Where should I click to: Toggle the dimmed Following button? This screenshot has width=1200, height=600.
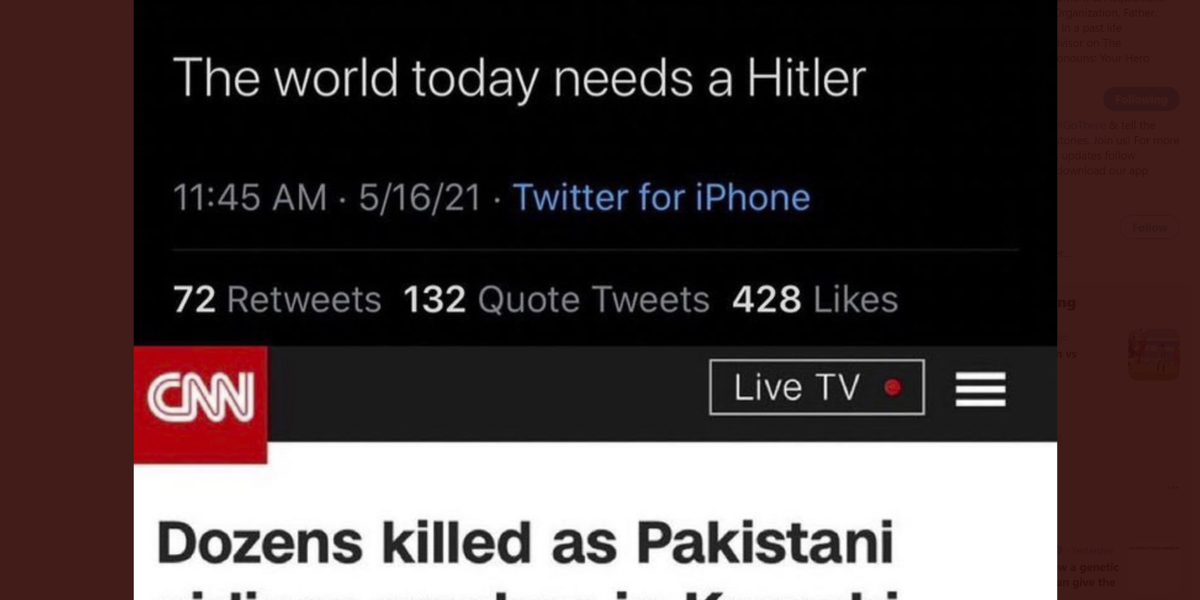coord(1141,99)
